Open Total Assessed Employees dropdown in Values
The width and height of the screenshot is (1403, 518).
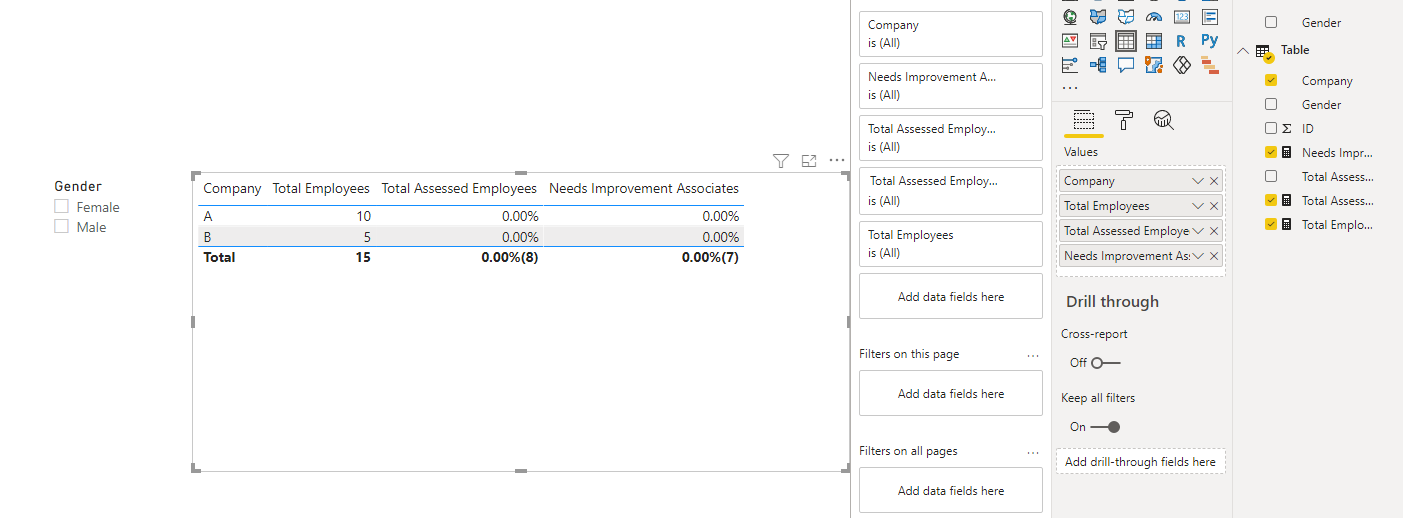click(1198, 231)
